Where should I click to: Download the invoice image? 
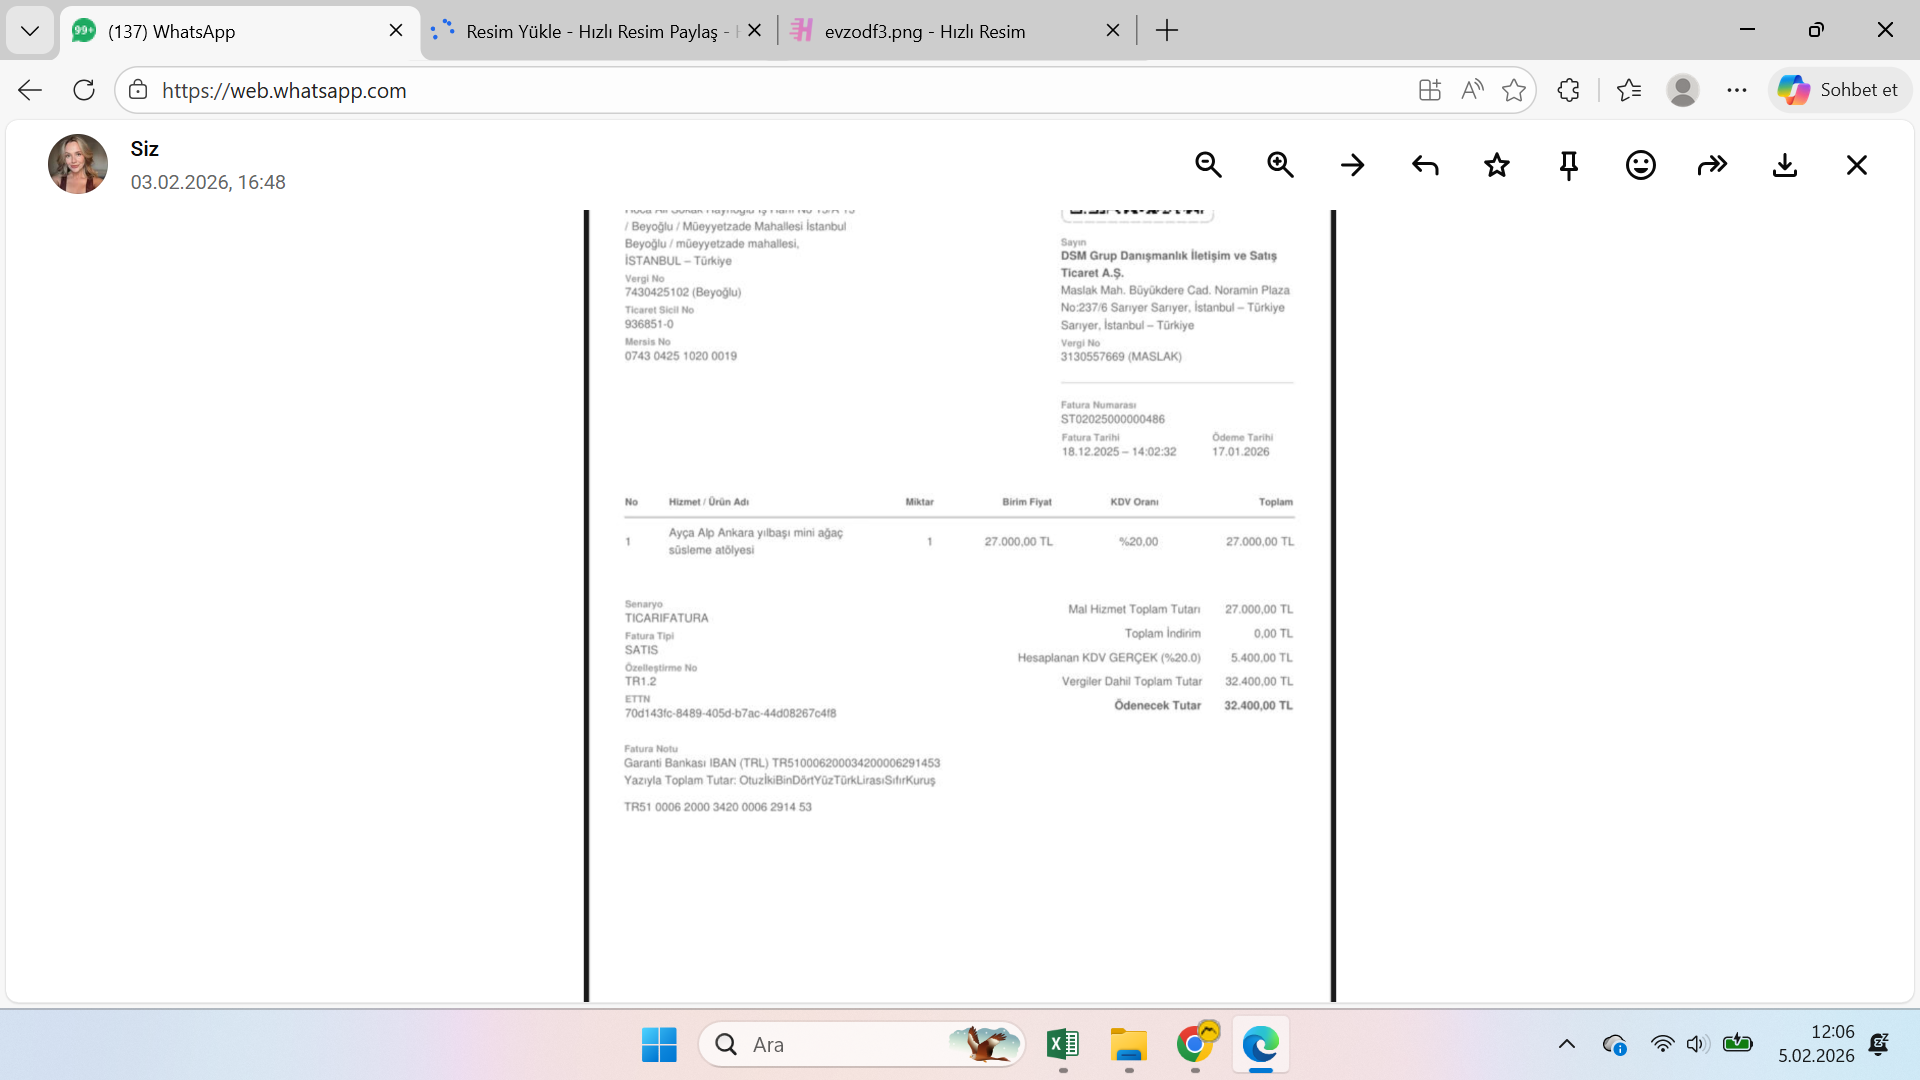point(1785,165)
